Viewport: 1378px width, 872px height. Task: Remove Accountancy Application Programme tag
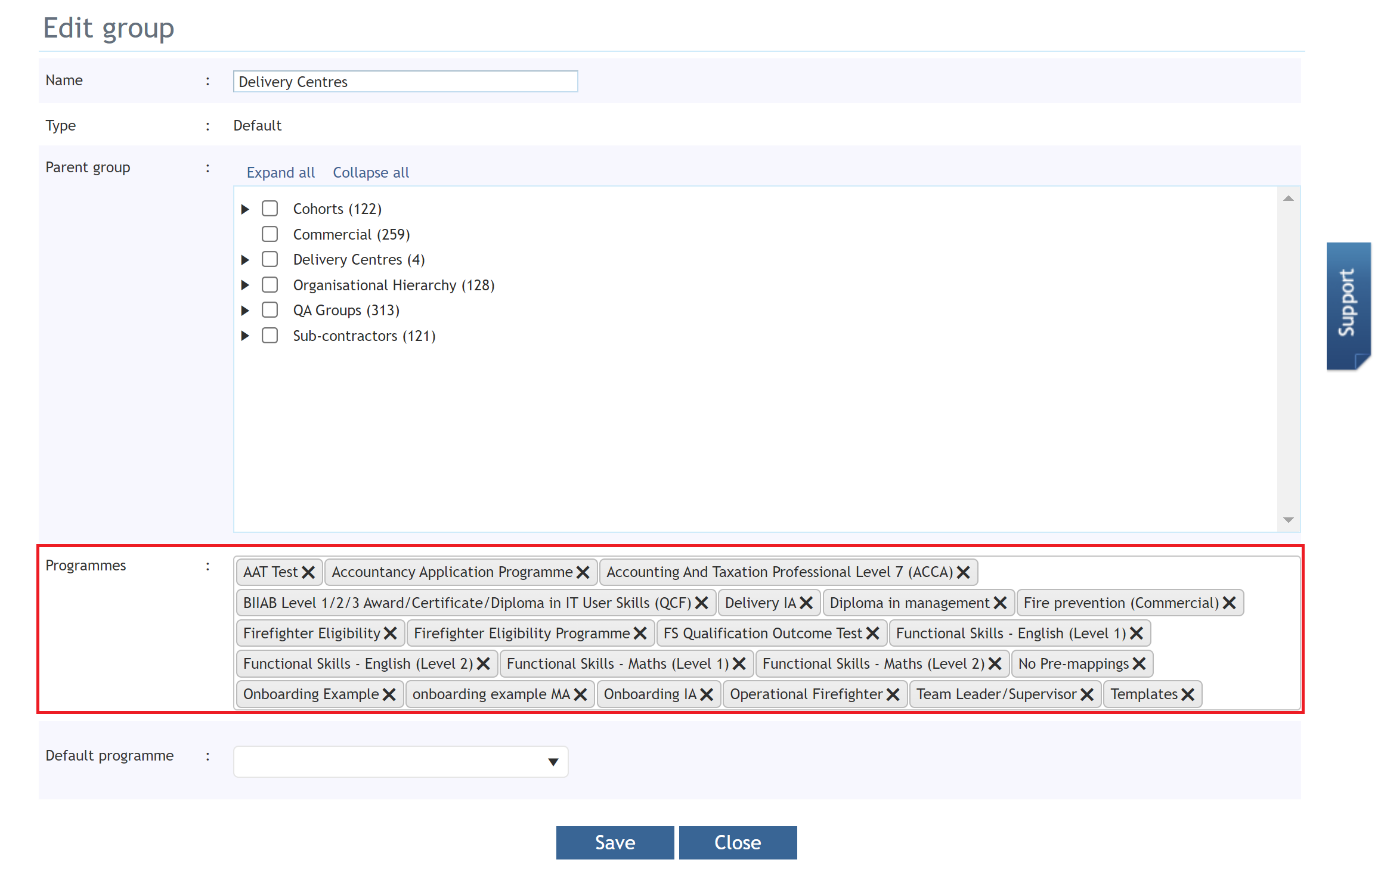(583, 572)
